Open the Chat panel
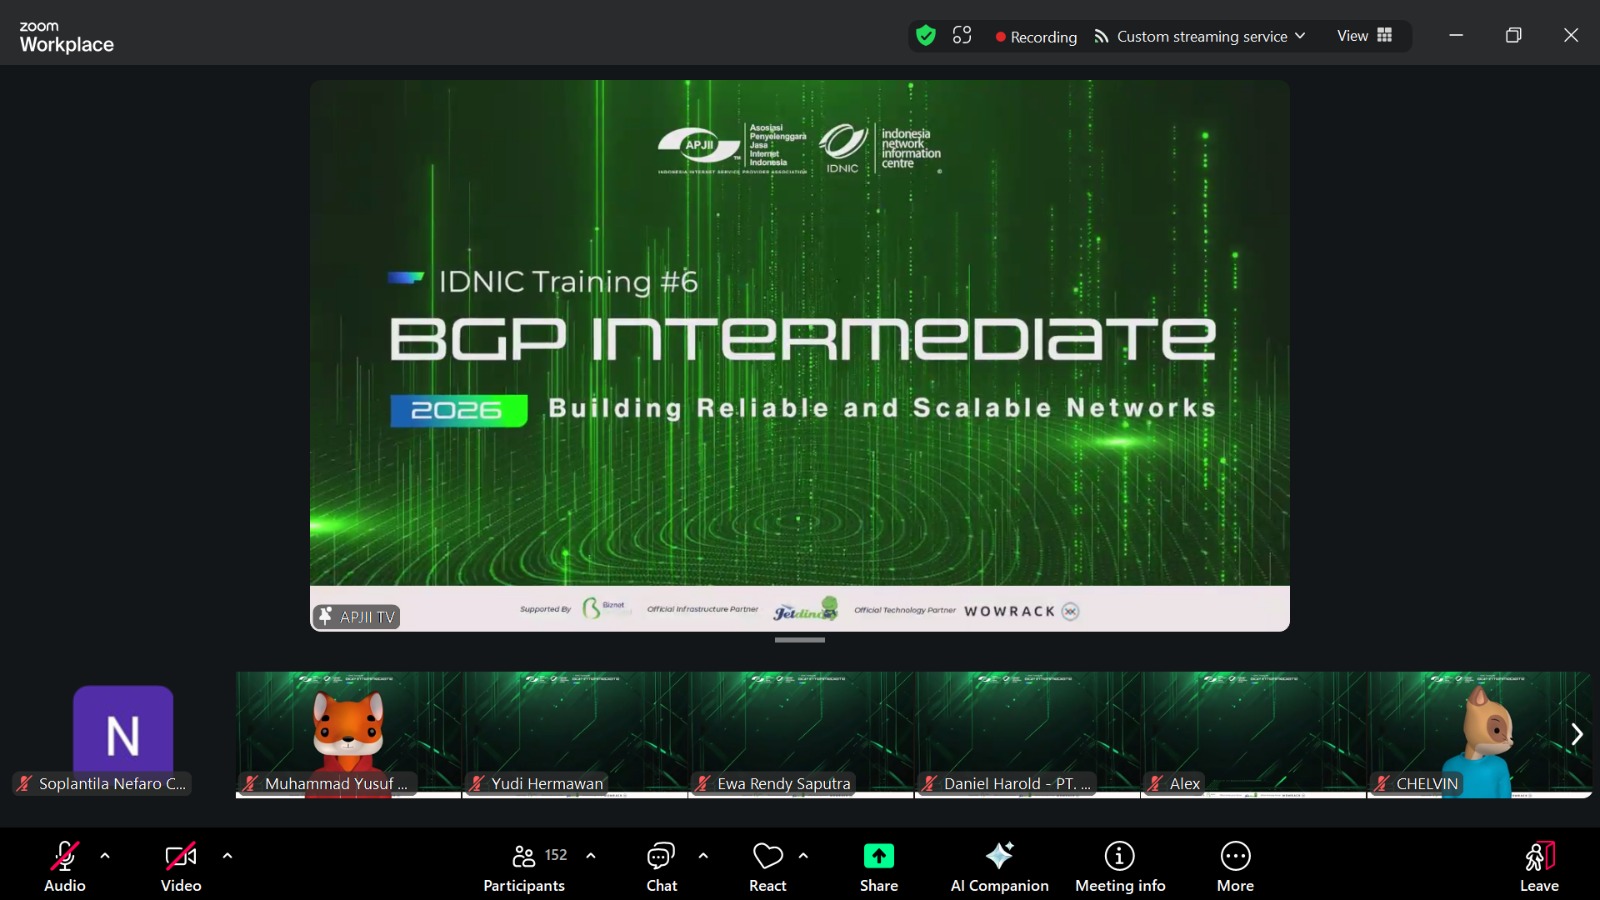This screenshot has height=900, width=1600. (661, 867)
